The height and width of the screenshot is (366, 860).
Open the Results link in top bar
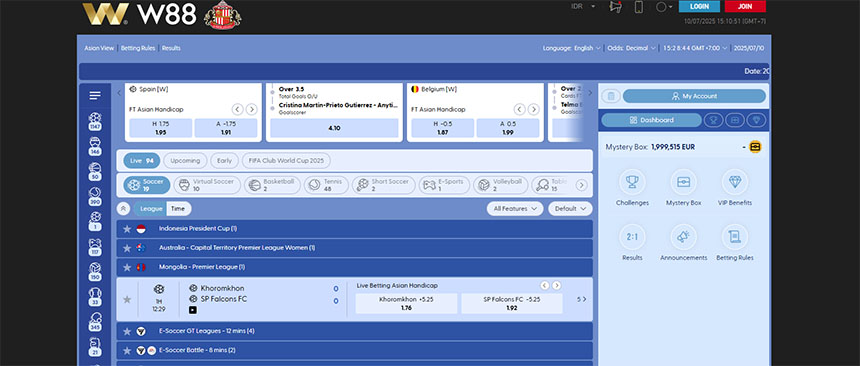click(171, 48)
